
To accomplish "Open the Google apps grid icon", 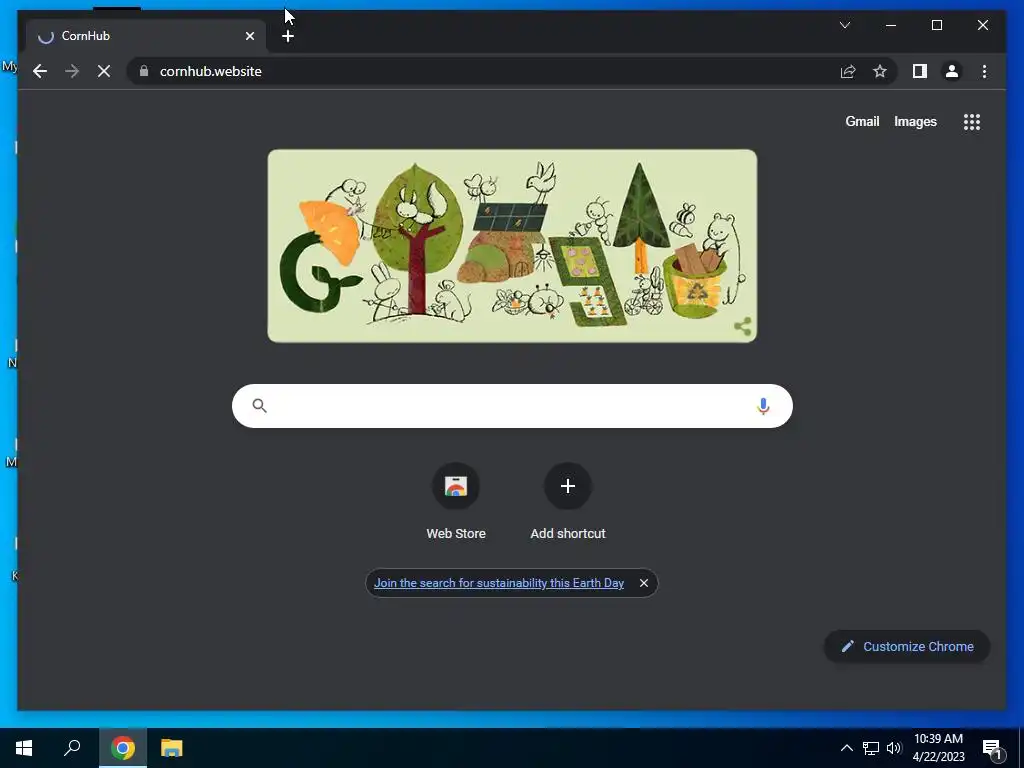I will (972, 121).
